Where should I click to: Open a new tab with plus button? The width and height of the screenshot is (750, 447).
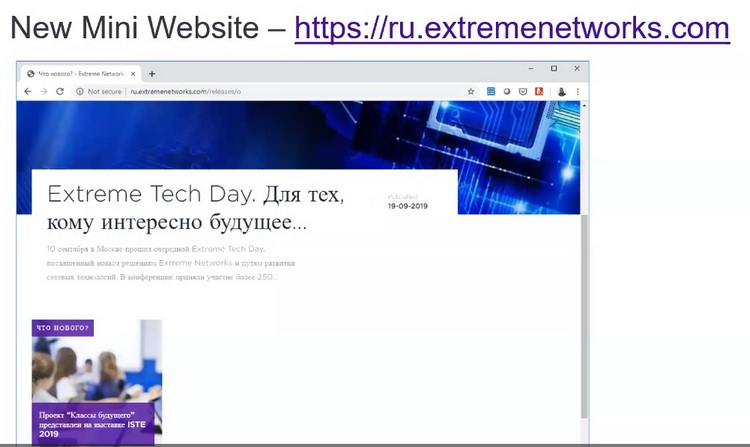tap(152, 74)
